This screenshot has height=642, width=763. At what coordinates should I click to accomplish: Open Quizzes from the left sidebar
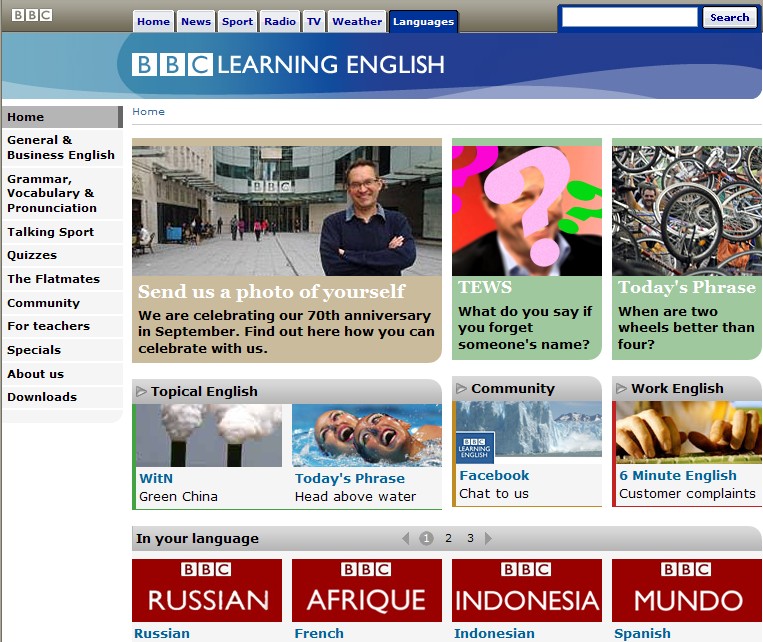(32, 255)
